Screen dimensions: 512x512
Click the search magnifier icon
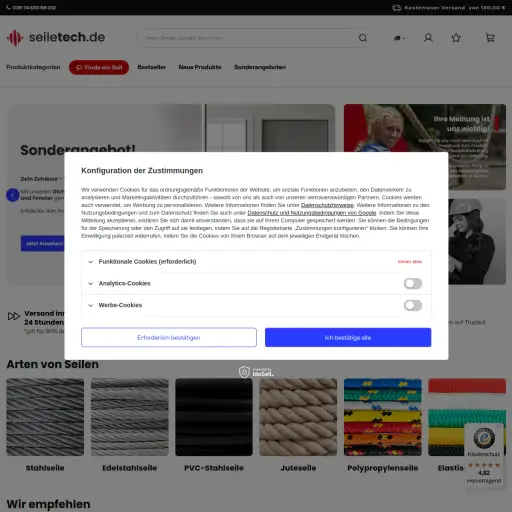(363, 38)
